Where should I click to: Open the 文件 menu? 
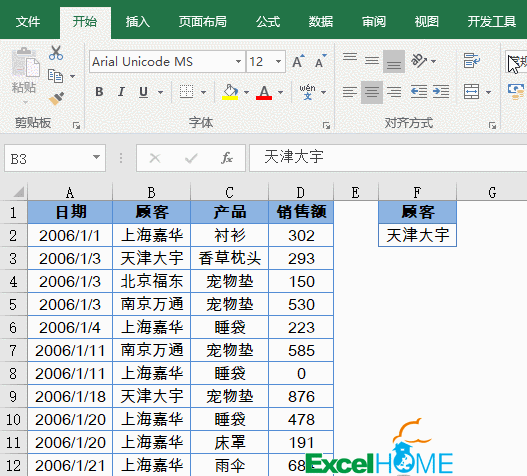tap(28, 22)
